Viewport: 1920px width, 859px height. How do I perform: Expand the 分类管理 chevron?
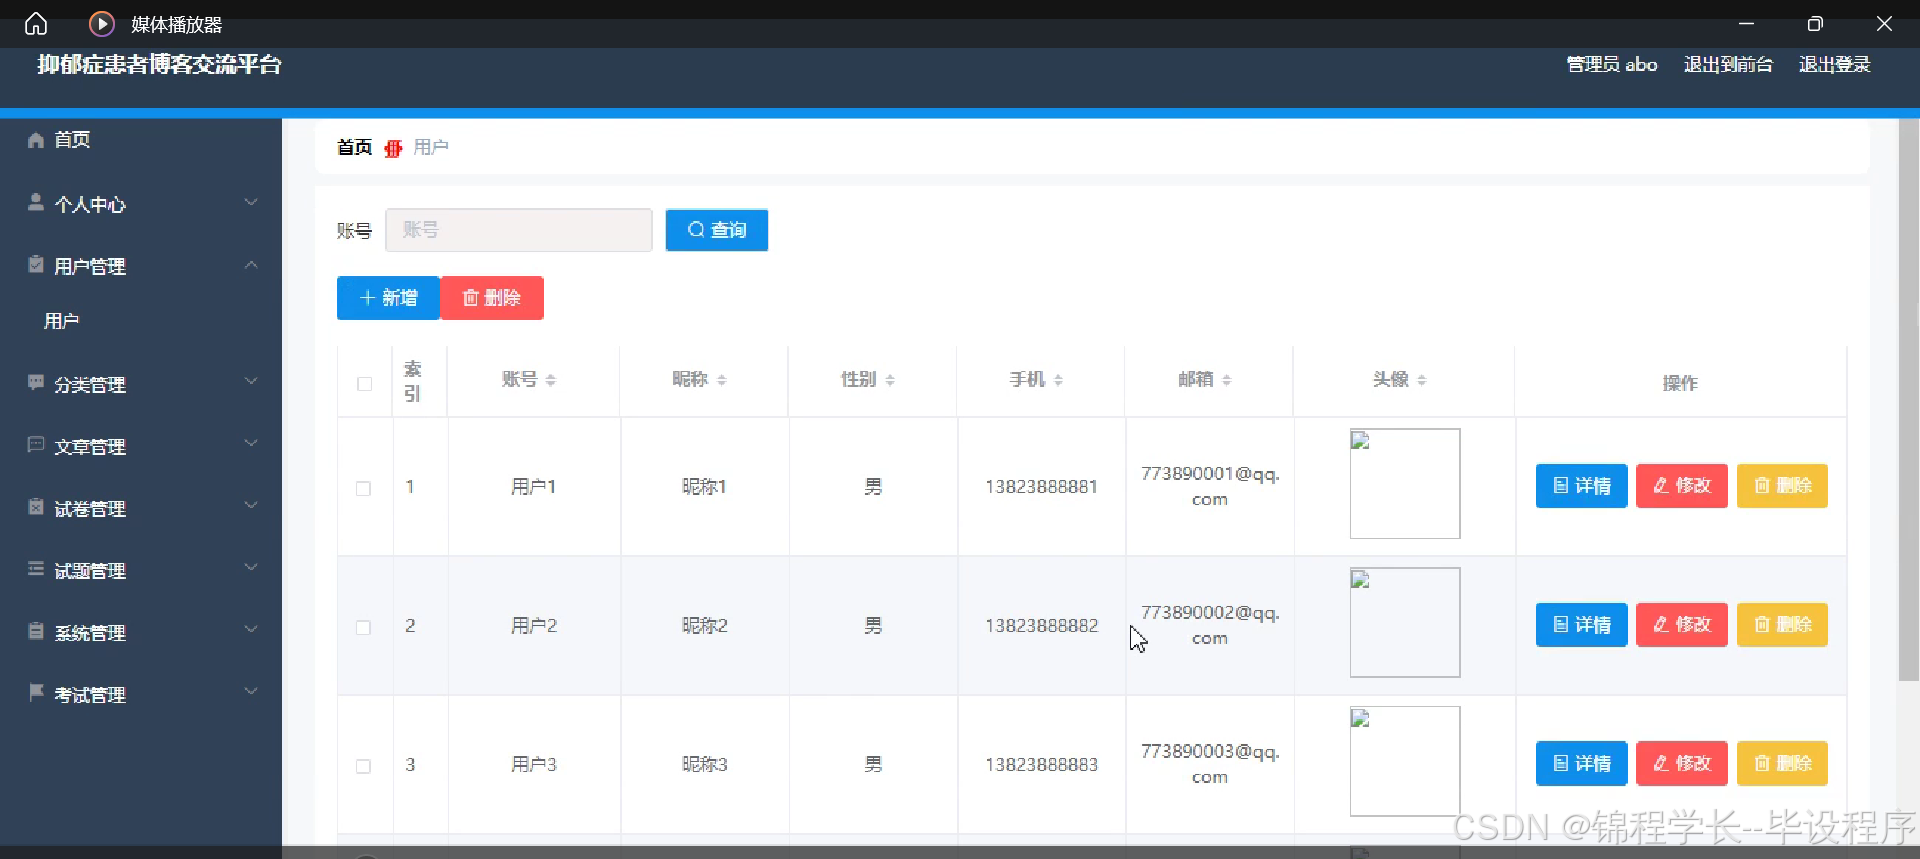click(x=251, y=381)
